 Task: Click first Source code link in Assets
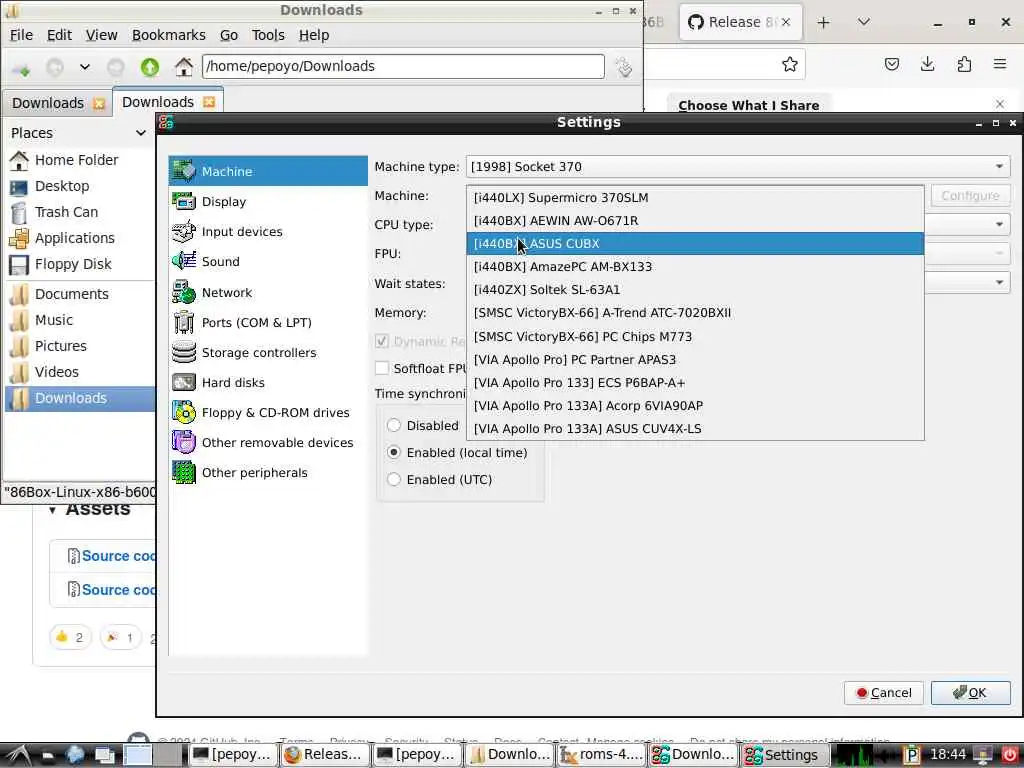pos(118,556)
